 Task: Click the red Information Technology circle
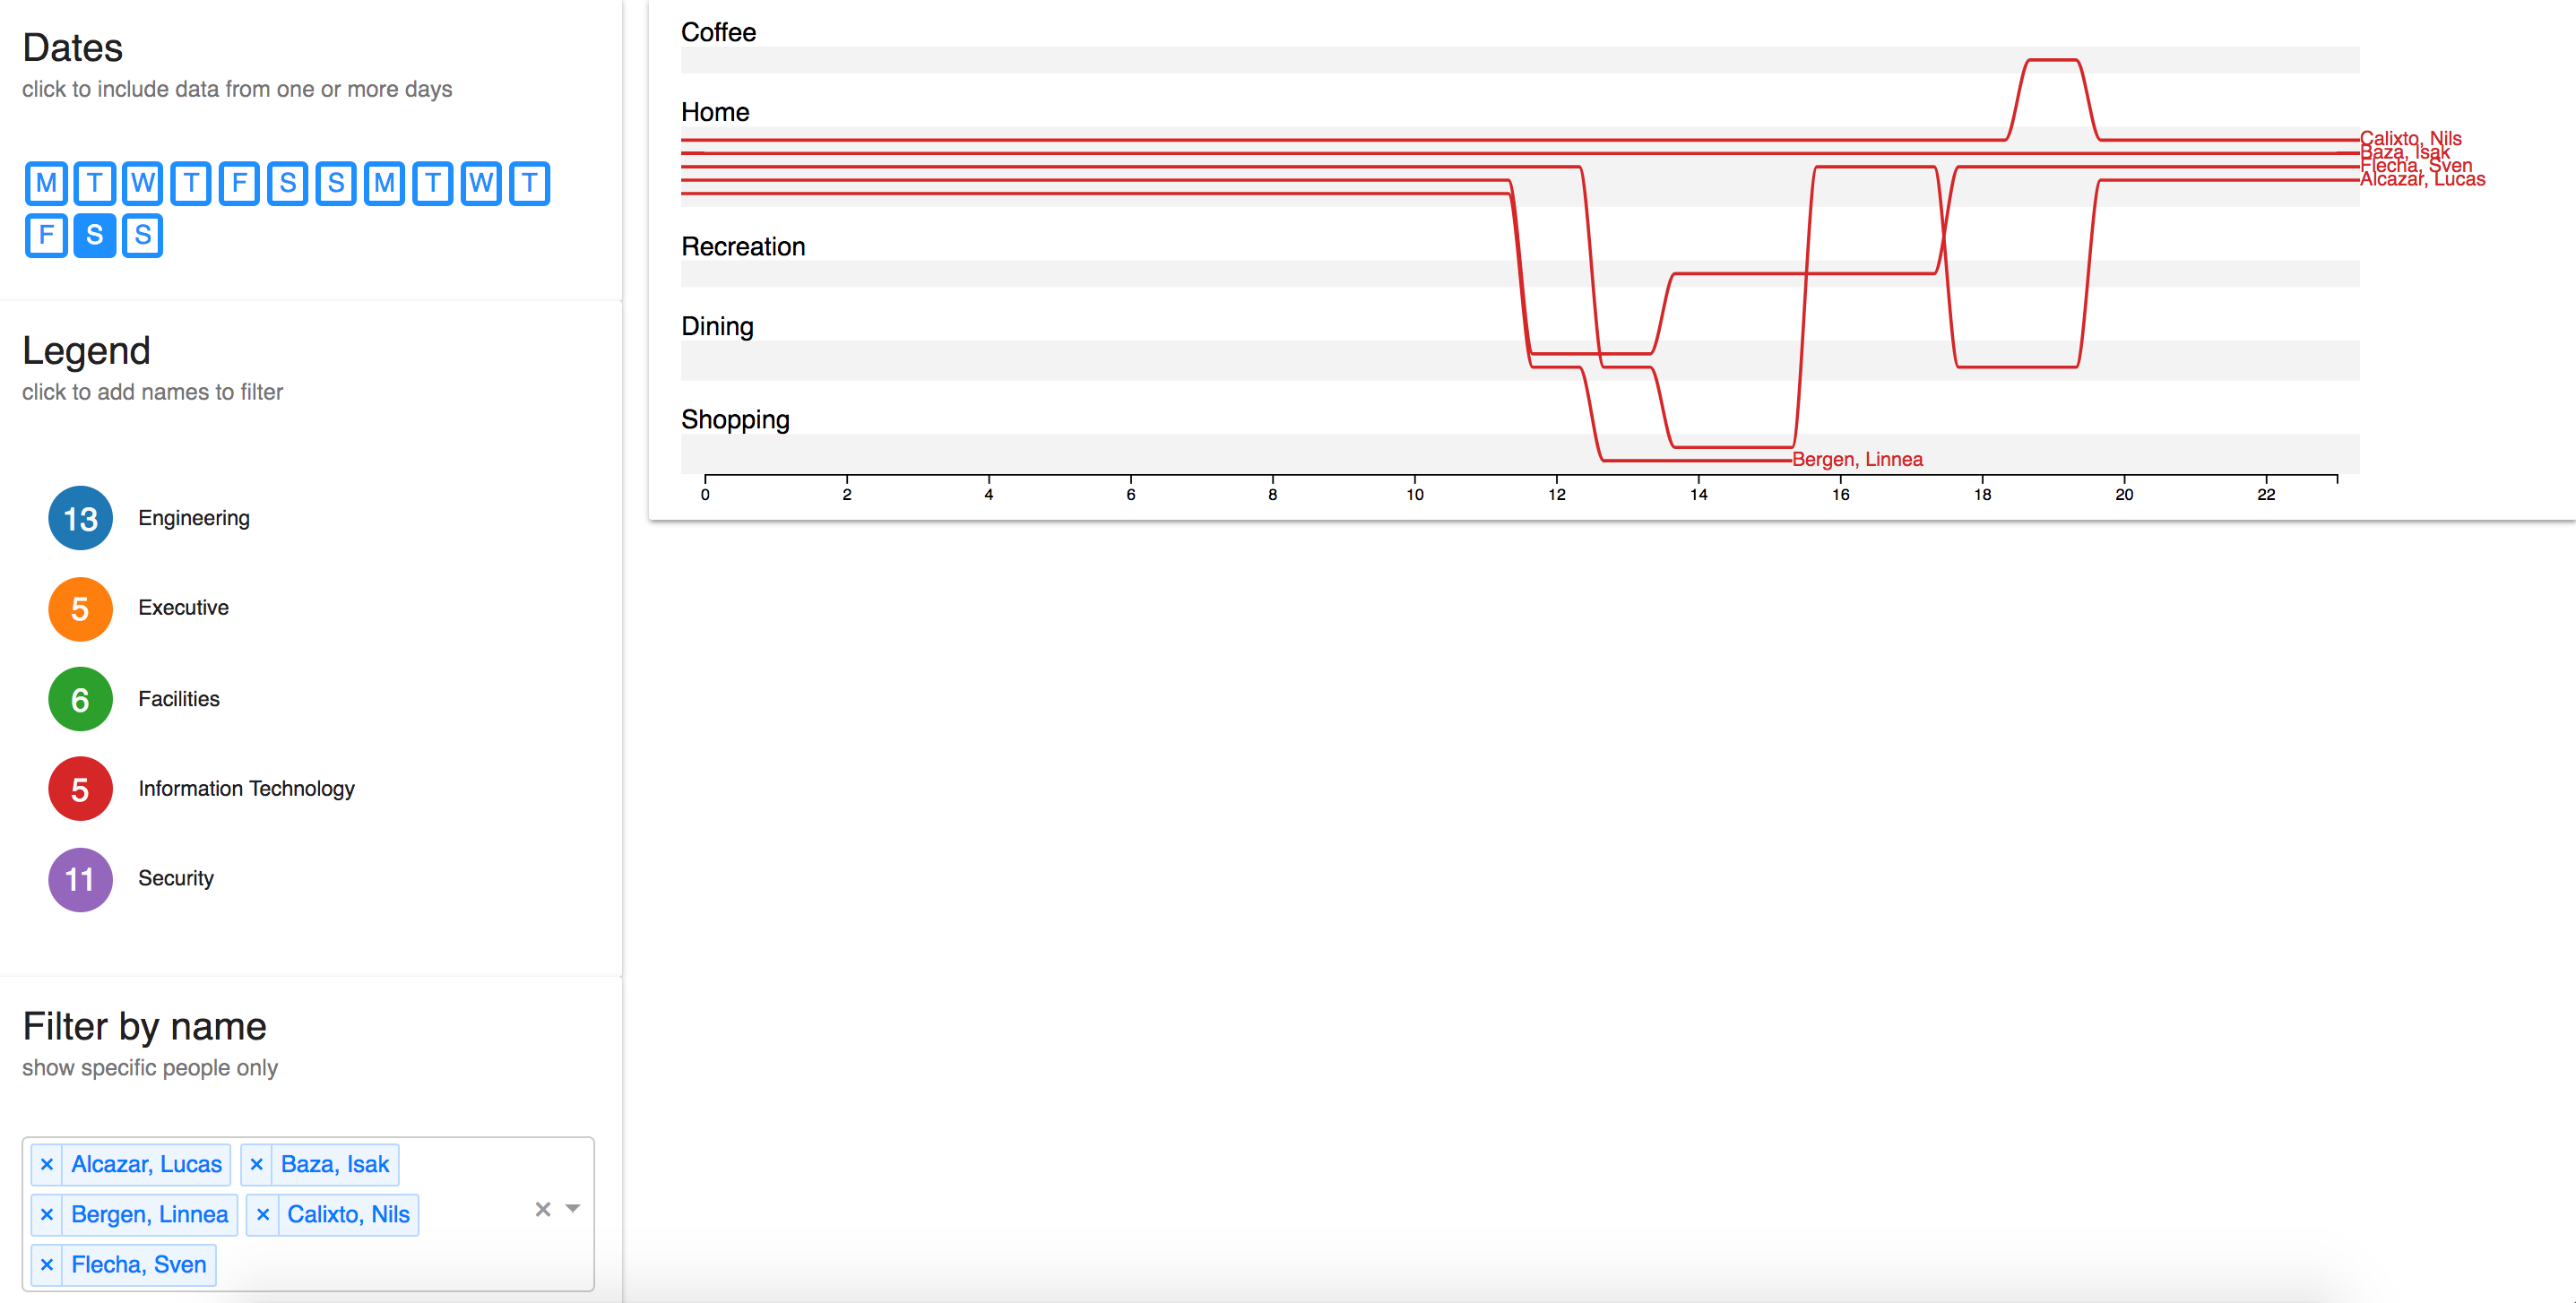pyautogui.click(x=80, y=789)
